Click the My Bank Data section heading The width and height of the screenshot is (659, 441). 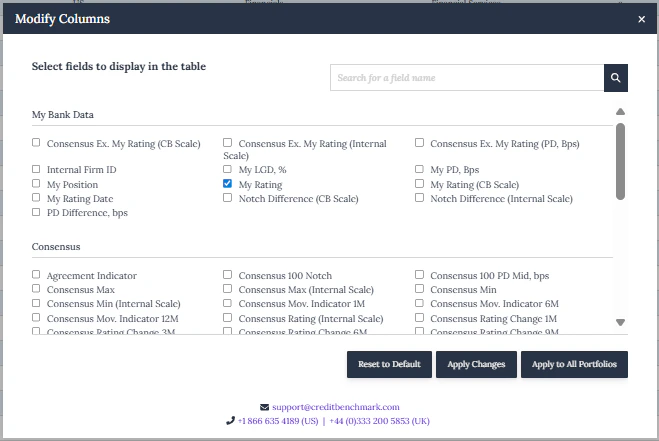63,115
